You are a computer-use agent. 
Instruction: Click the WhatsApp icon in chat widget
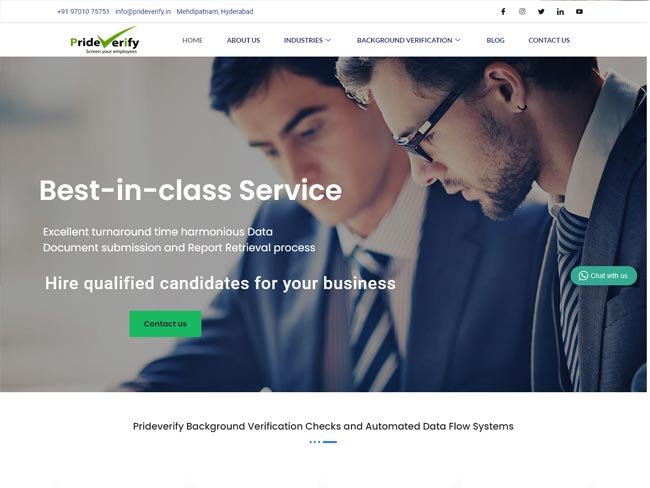point(583,276)
